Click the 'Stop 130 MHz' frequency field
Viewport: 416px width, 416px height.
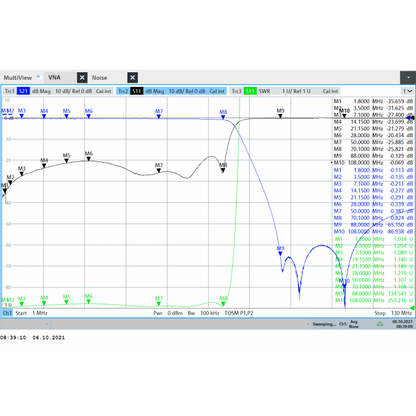(393, 313)
